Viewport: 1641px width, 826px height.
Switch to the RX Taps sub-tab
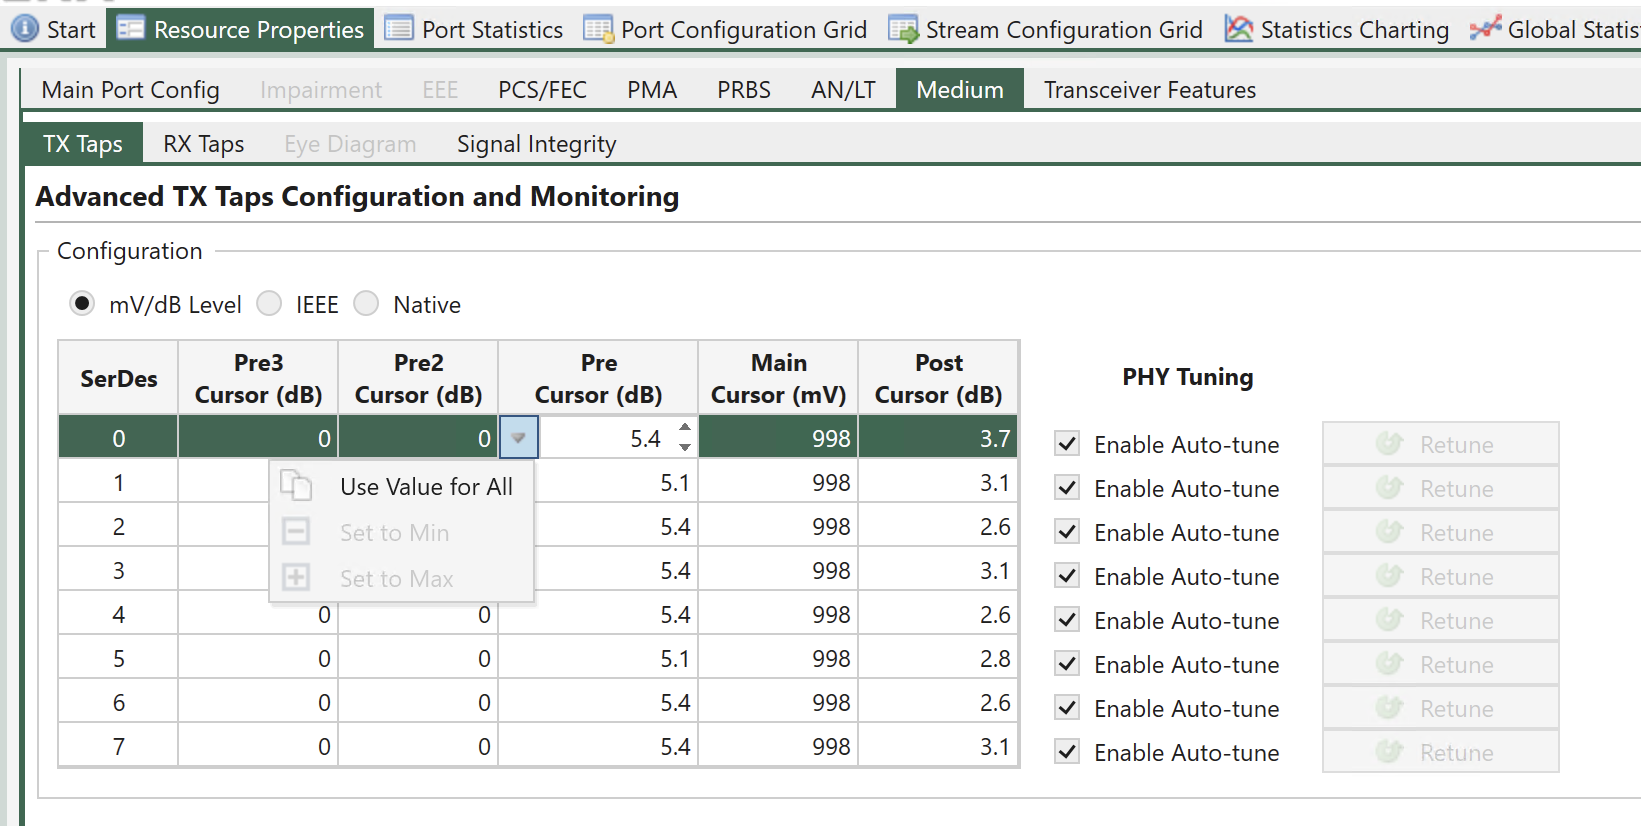click(x=204, y=144)
